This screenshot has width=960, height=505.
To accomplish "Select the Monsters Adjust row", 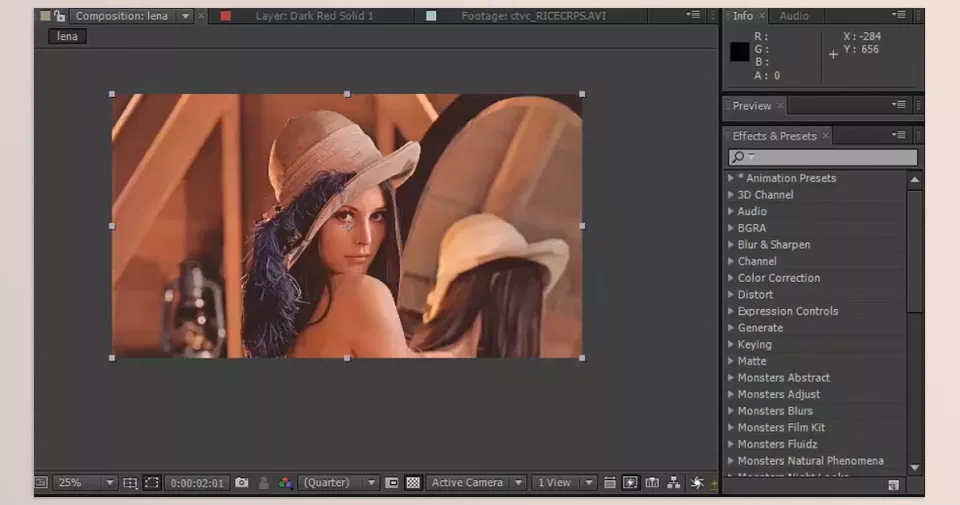I will pyautogui.click(x=816, y=394).
